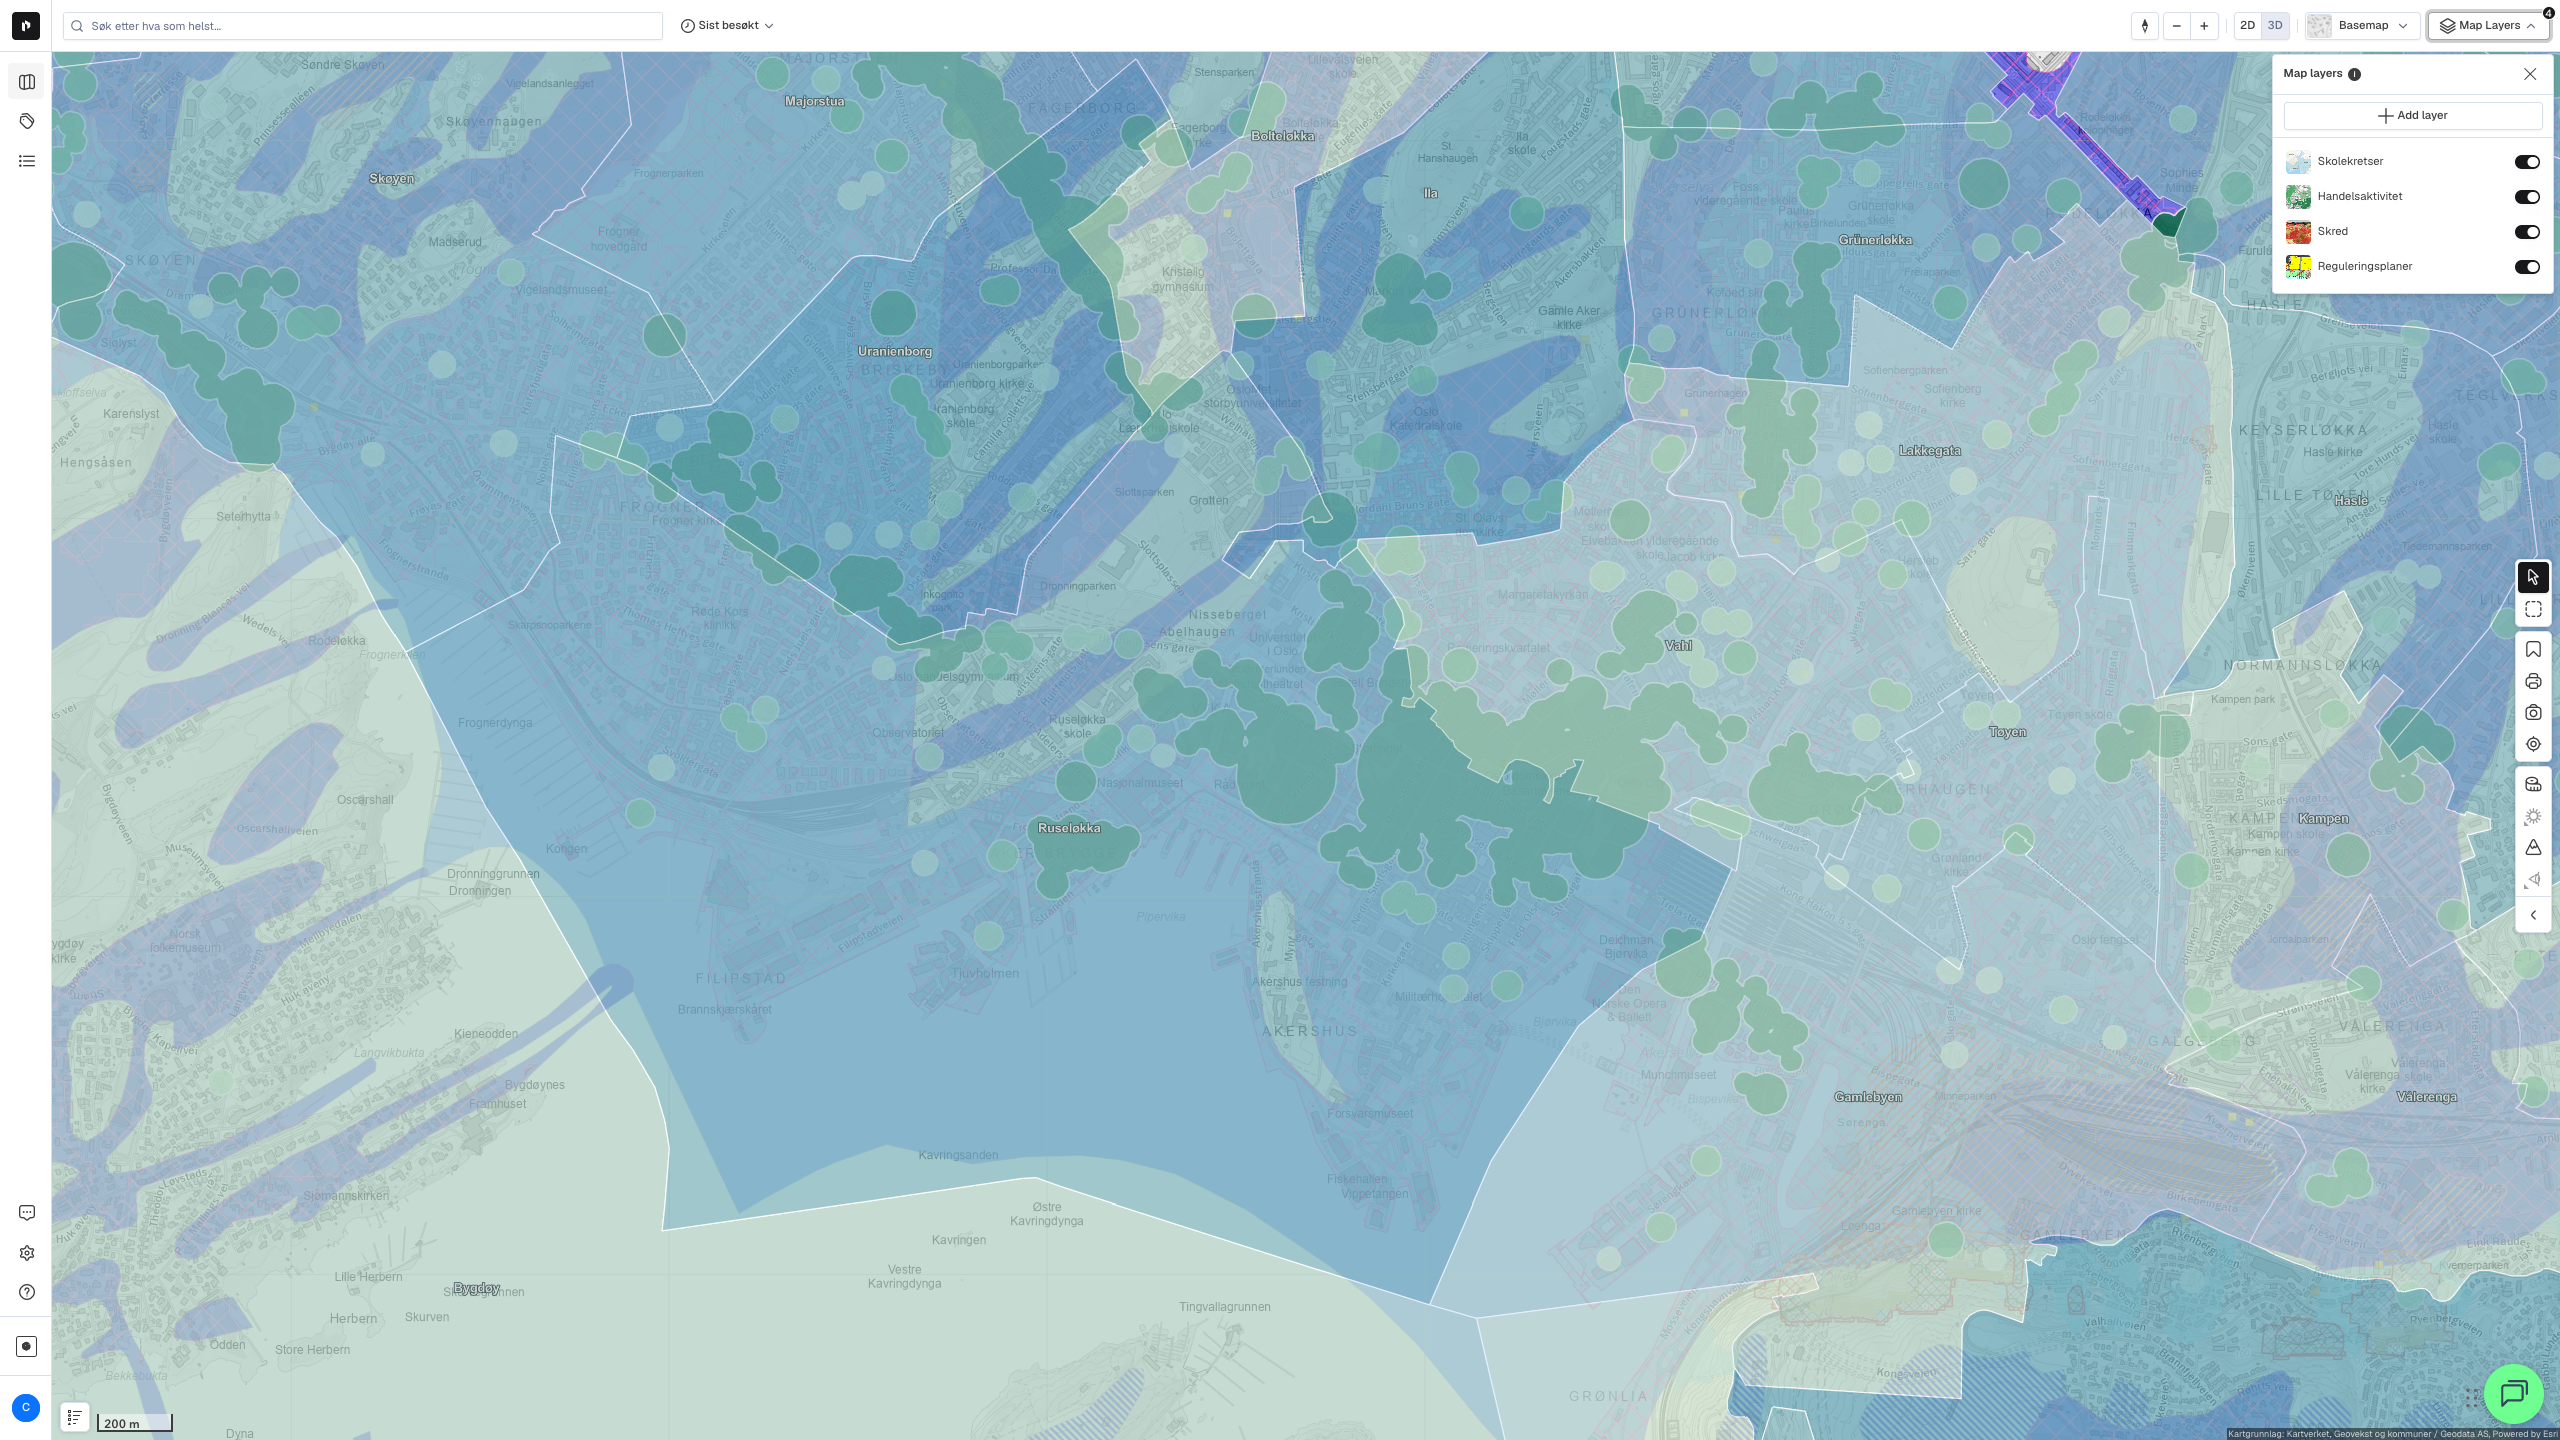Open the map/book panel icon in left sidebar
2560x1440 pixels.
[27, 82]
